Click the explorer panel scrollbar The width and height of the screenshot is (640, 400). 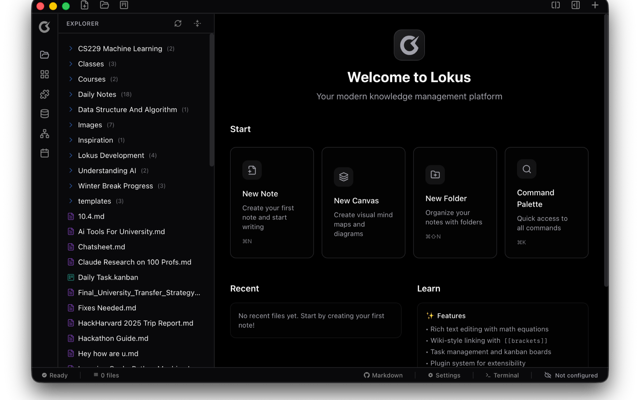tap(211, 100)
